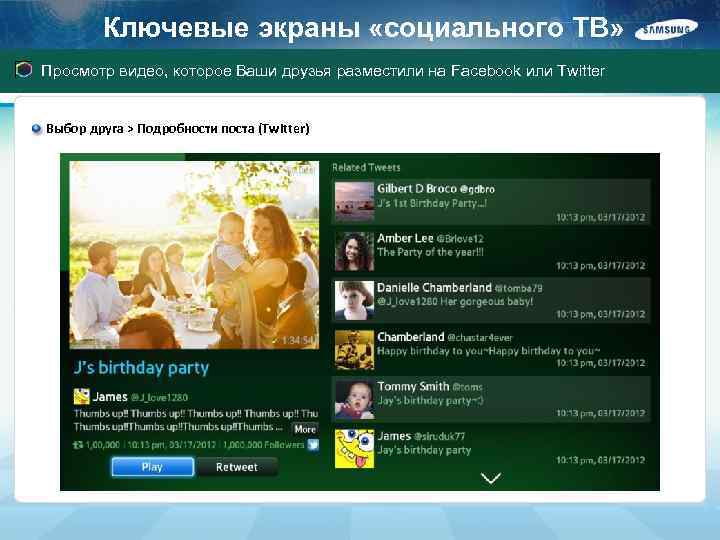Click the name 'Danielle Chamberland'
720x540 pixels.
(434, 288)
